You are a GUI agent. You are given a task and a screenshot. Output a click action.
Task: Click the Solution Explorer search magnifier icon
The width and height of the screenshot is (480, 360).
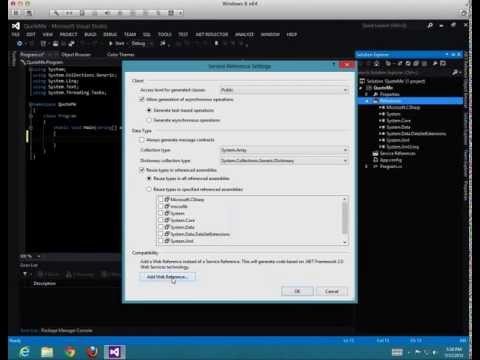pyautogui.click(x=454, y=72)
